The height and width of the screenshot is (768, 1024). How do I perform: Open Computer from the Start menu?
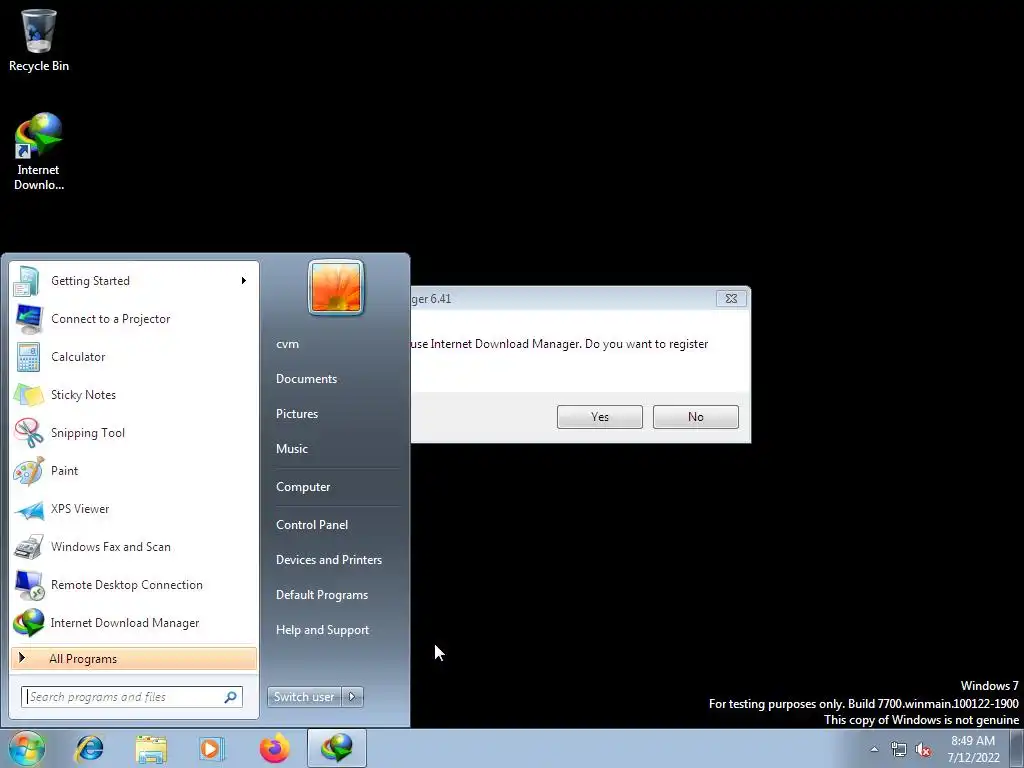click(303, 487)
